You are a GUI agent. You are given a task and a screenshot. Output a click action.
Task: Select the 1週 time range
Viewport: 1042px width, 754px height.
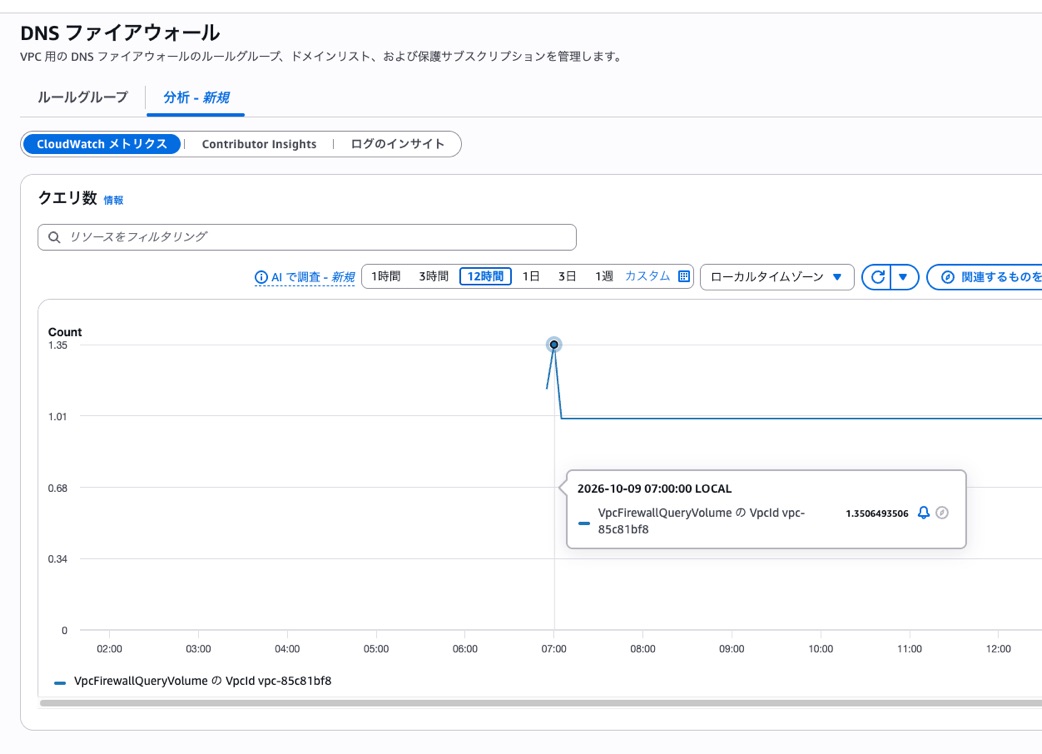[603, 276]
